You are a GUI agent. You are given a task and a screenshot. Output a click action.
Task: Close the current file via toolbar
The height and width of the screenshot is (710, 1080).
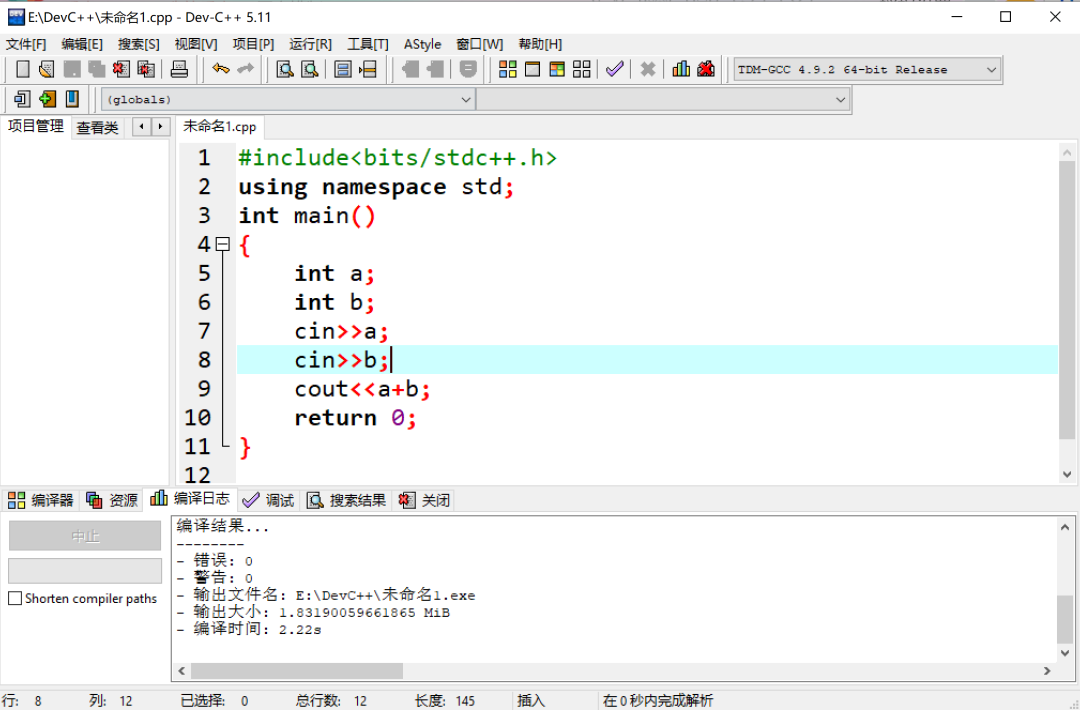click(121, 69)
